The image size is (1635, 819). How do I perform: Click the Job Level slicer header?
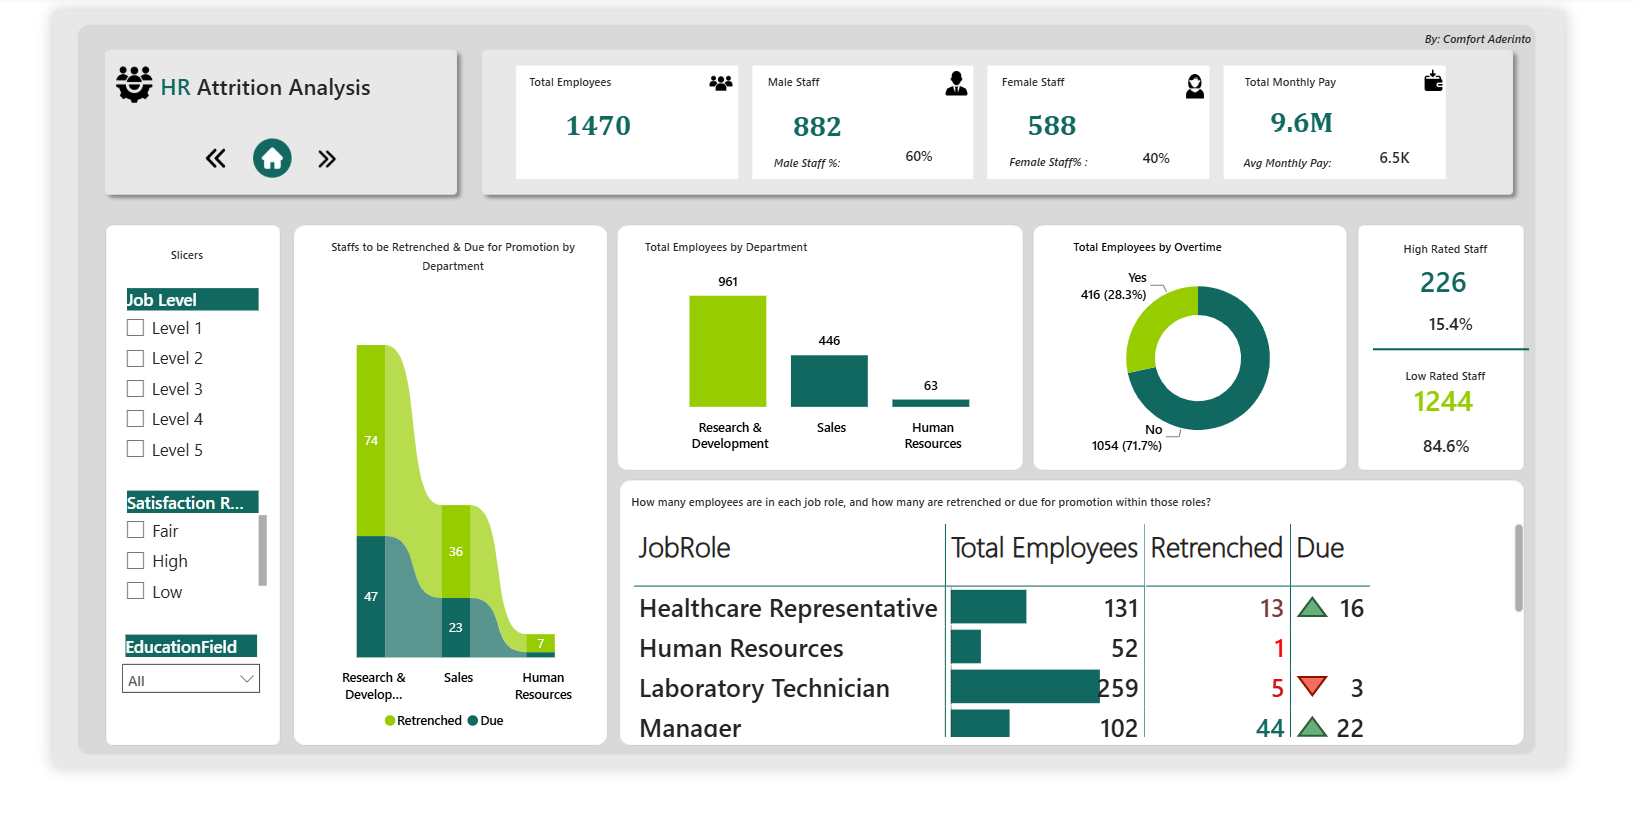click(x=192, y=299)
